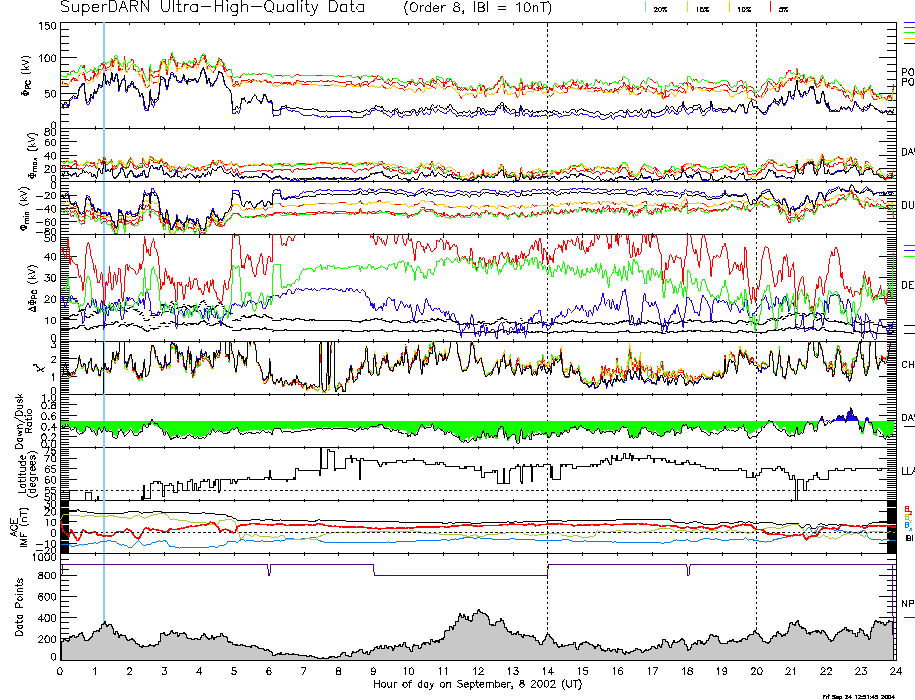Click the dashed vertical line at hour 14
Image resolution: width=915 pixels, height=700 pixels.
[x=548, y=300]
